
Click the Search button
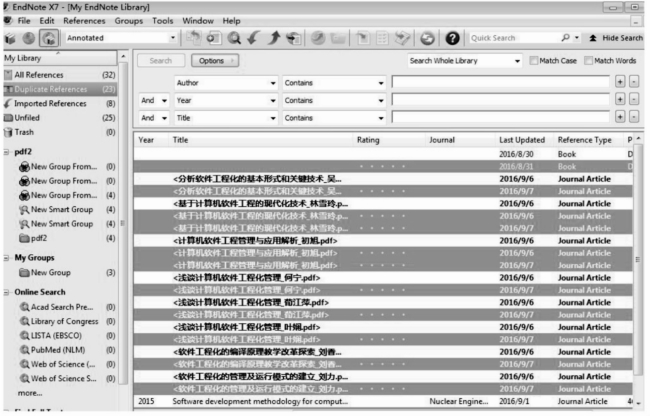(160, 61)
